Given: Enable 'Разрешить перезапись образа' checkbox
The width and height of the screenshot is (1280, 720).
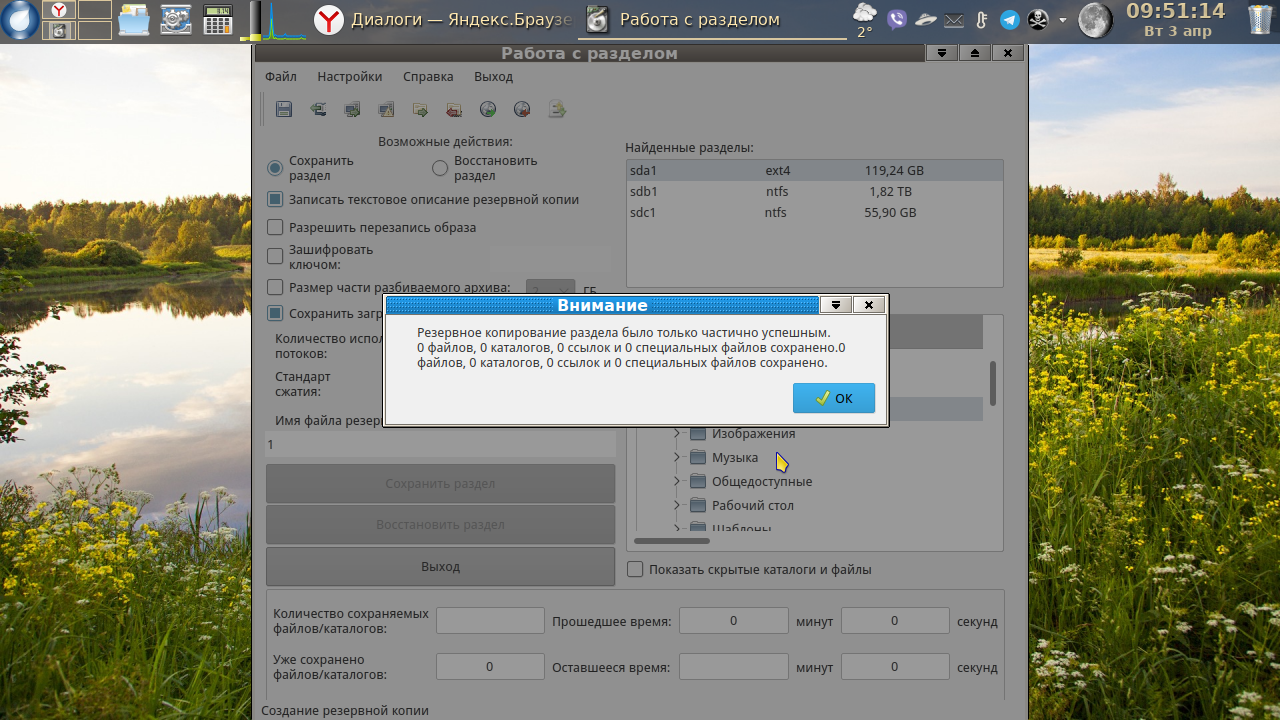Looking at the screenshot, I should pyautogui.click(x=275, y=227).
